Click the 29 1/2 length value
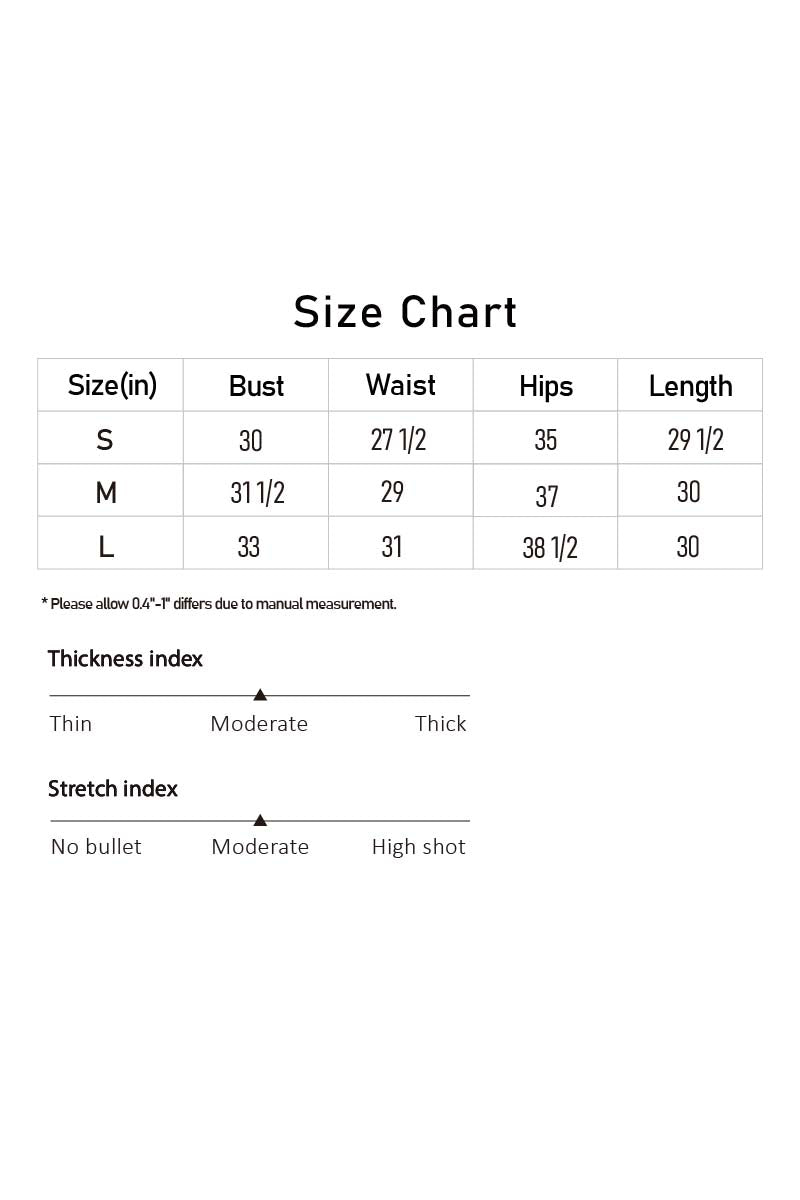 [x=696, y=439]
